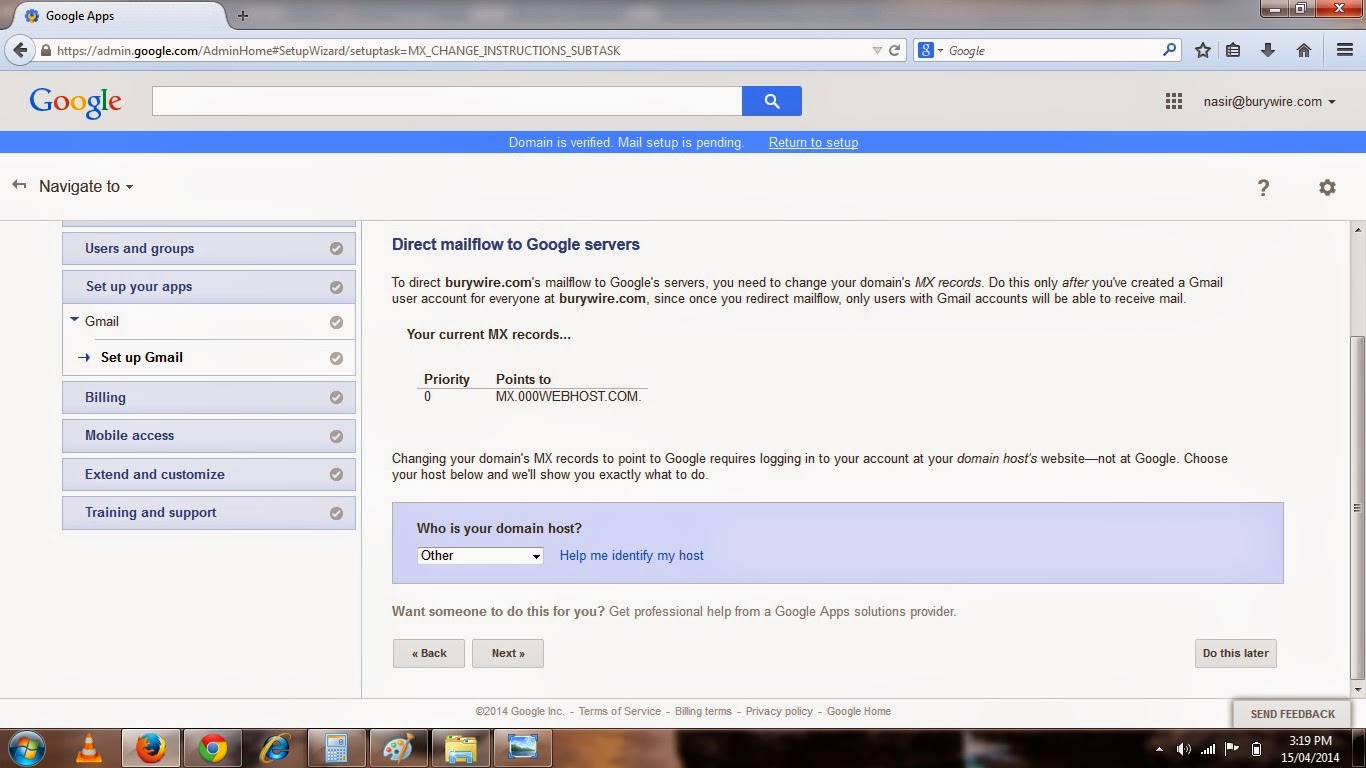Open Calculator from taskbar
Screen dimensions: 1366x768
[x=336, y=748]
